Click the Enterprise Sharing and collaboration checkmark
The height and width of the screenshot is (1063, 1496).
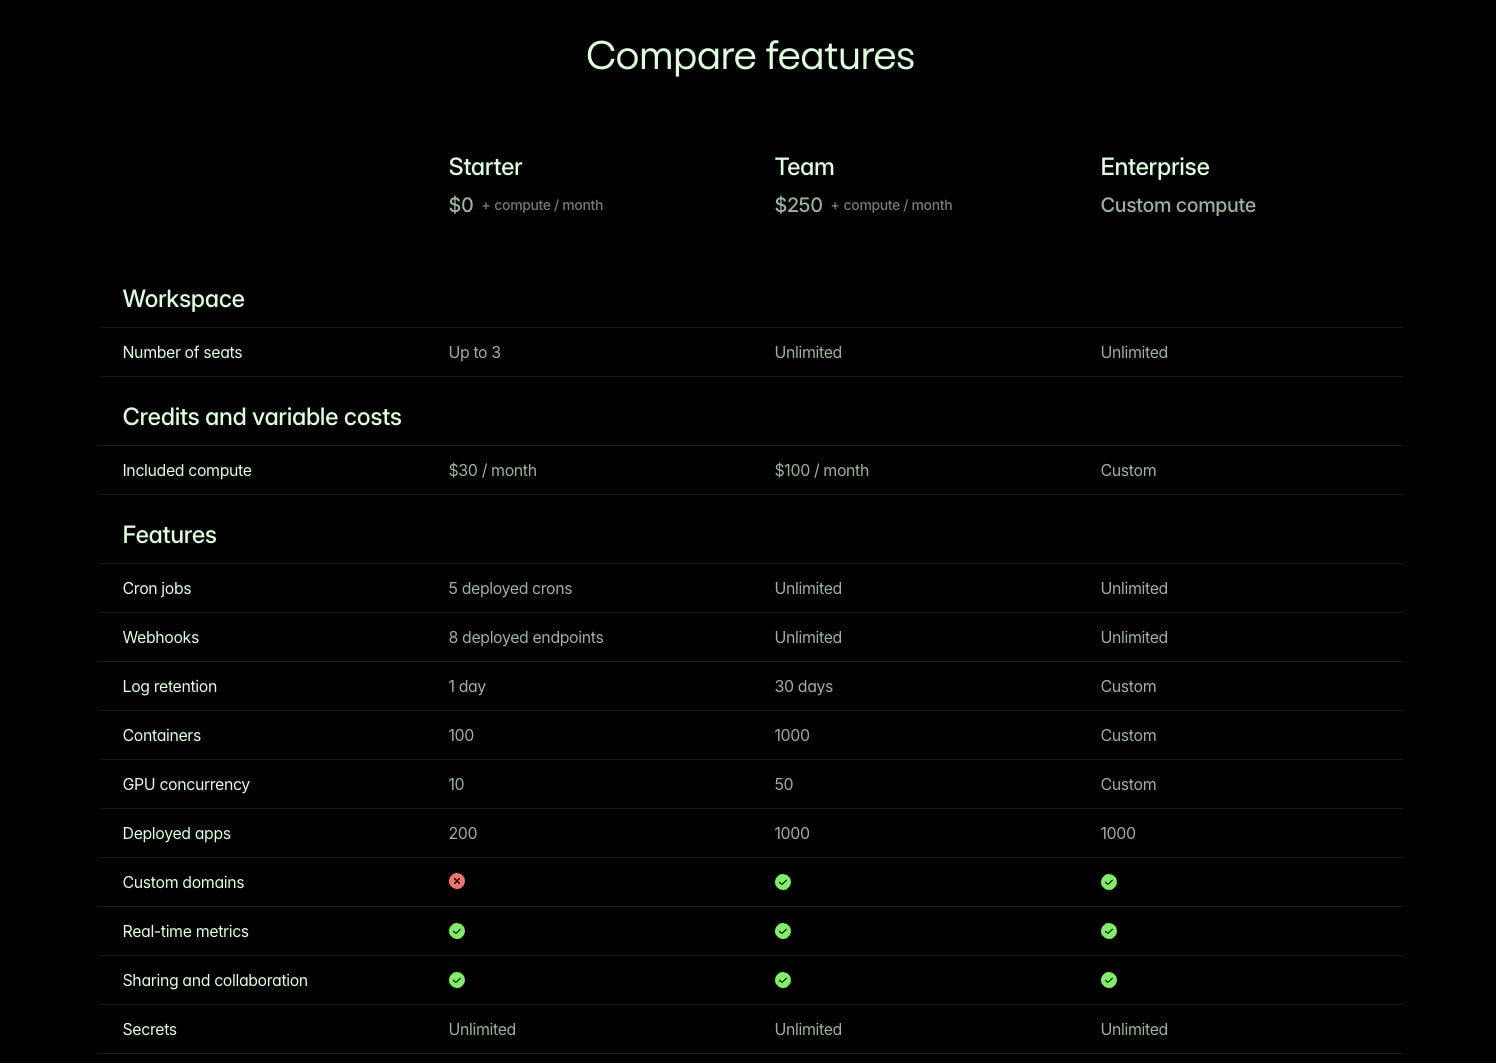click(x=1109, y=980)
